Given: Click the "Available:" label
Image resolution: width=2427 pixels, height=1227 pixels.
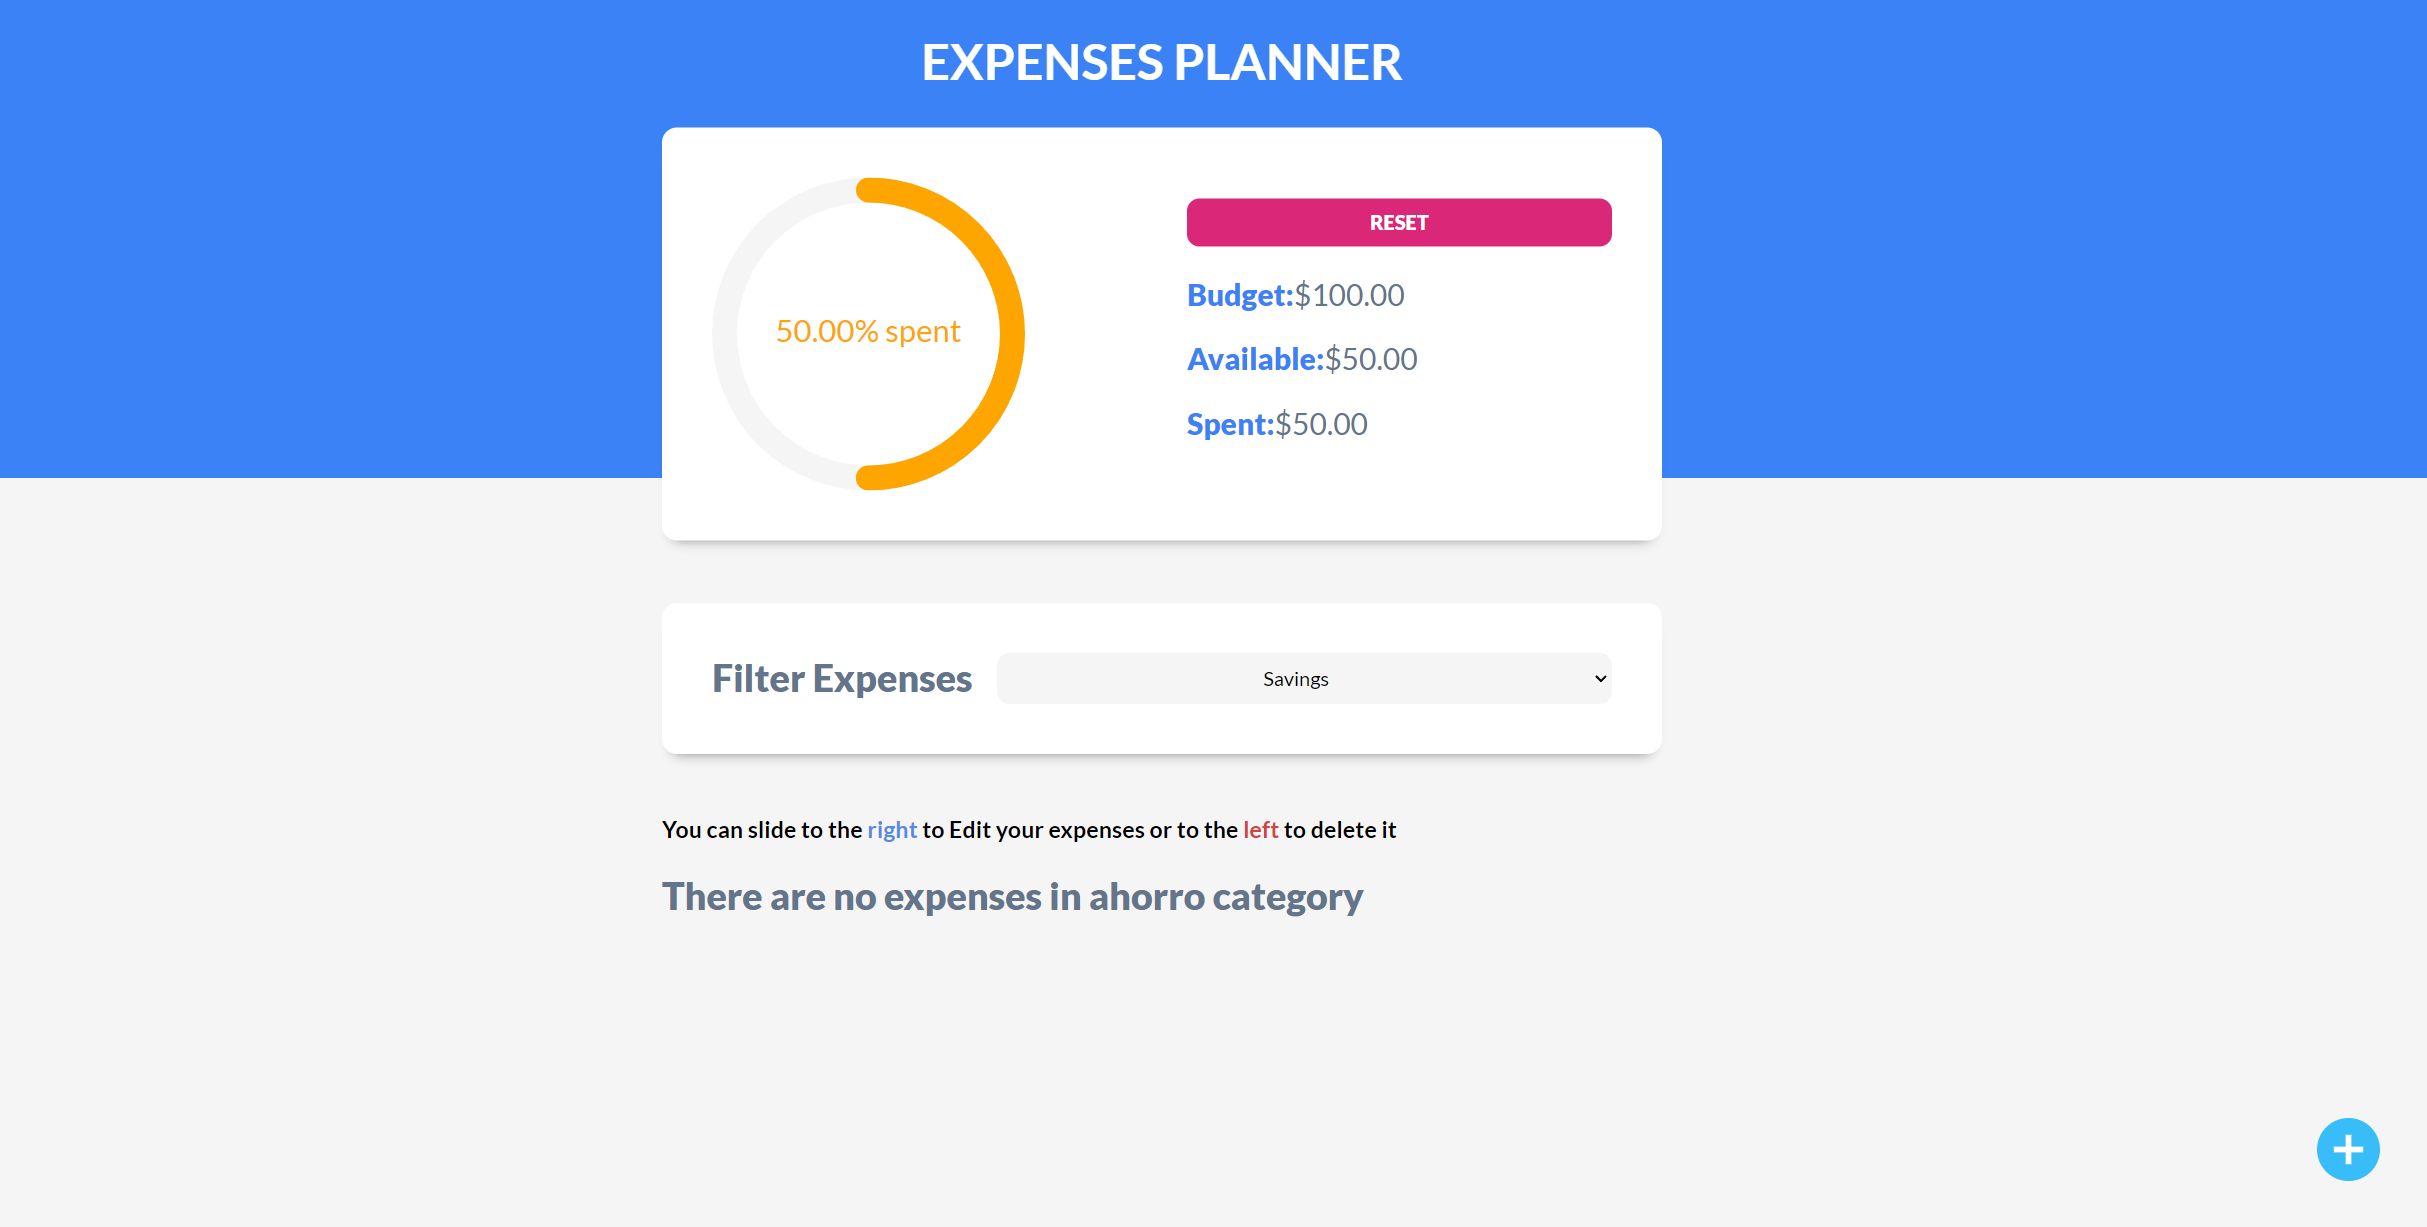Looking at the screenshot, I should [1254, 359].
